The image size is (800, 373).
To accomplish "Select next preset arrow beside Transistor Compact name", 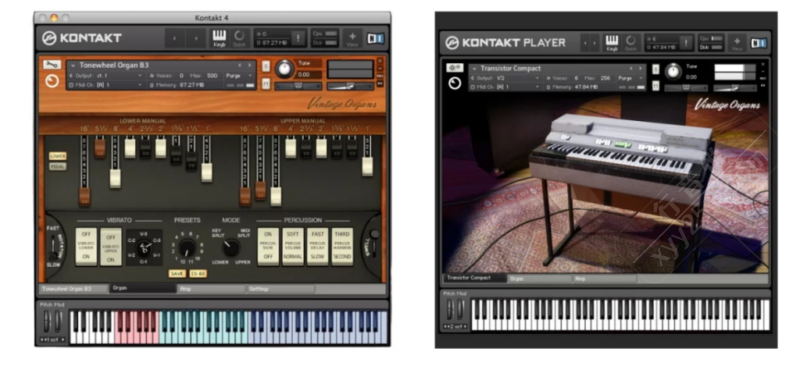I will tap(640, 68).
